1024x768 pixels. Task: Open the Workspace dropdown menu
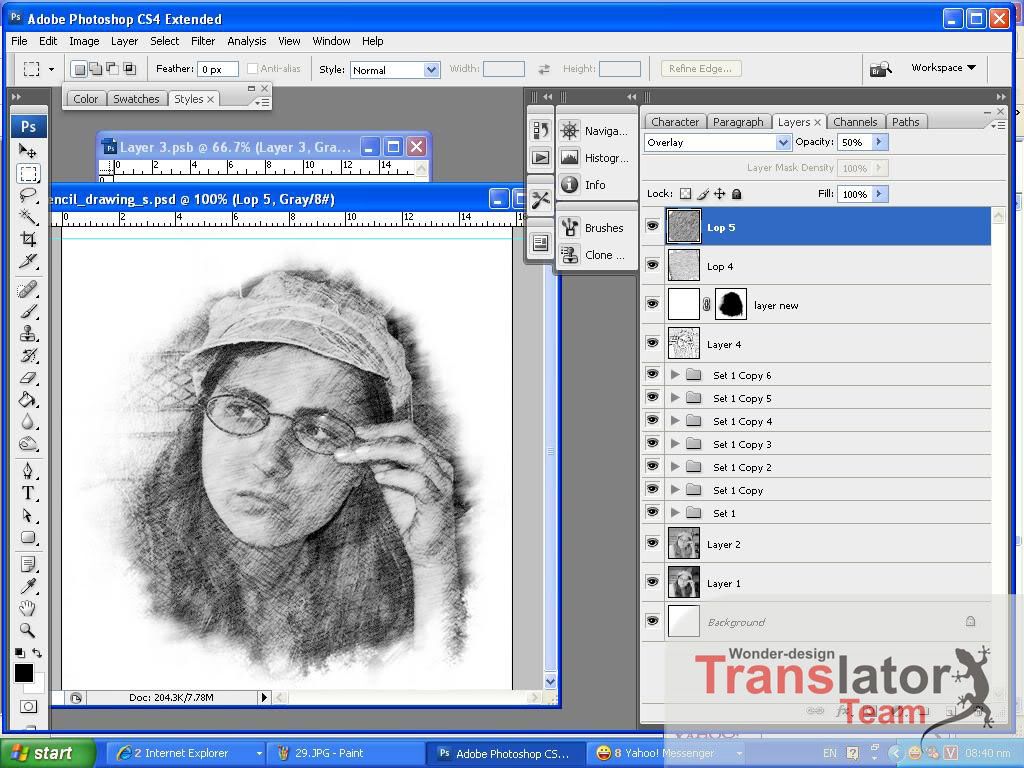[944, 67]
